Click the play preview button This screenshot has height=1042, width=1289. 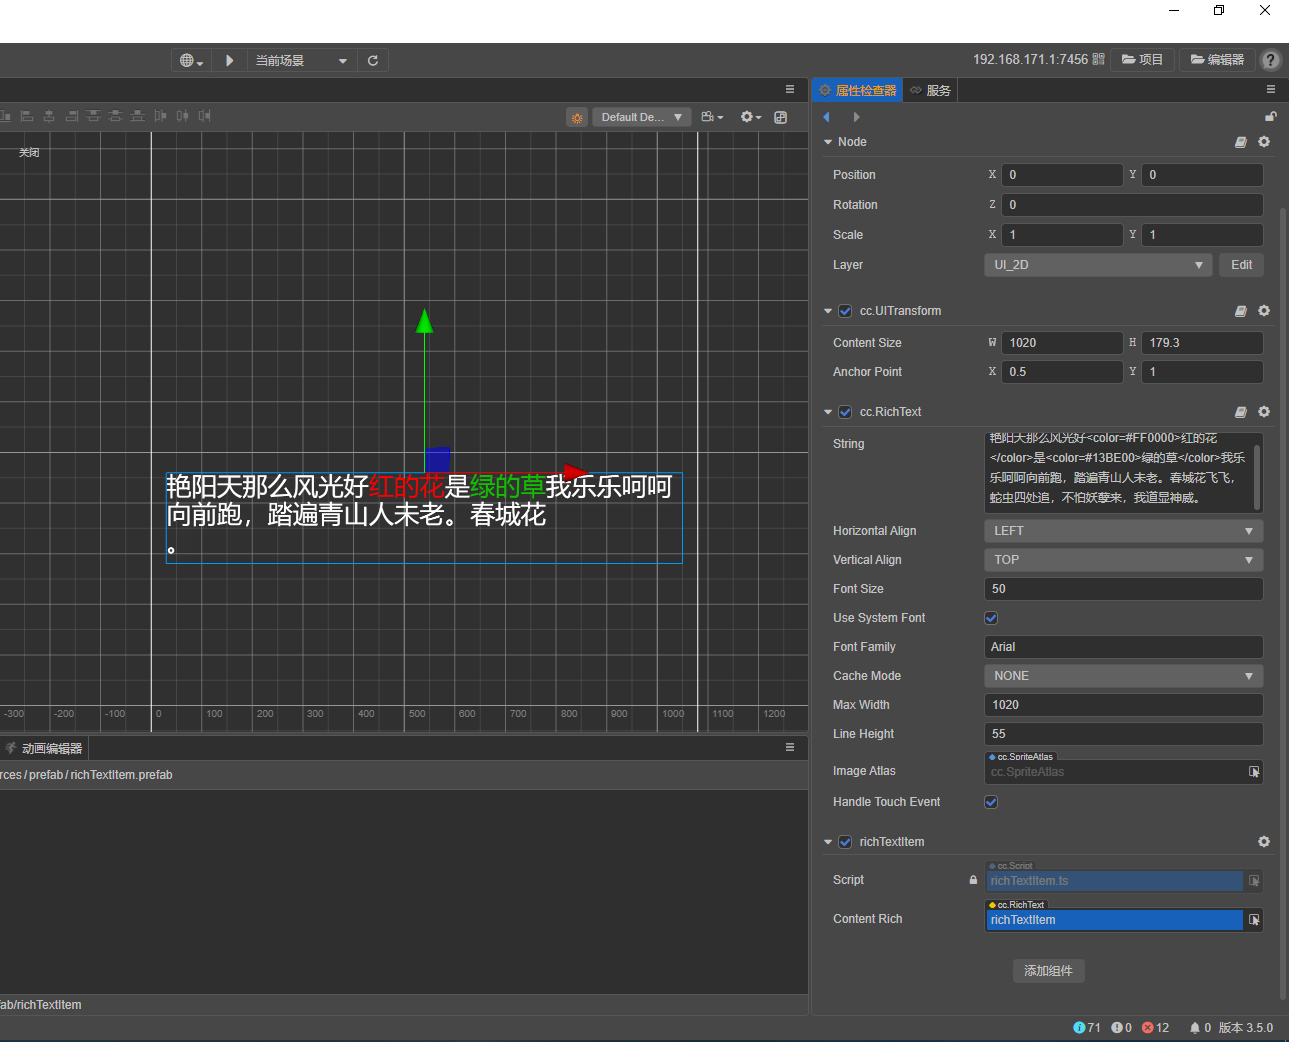[x=229, y=61]
